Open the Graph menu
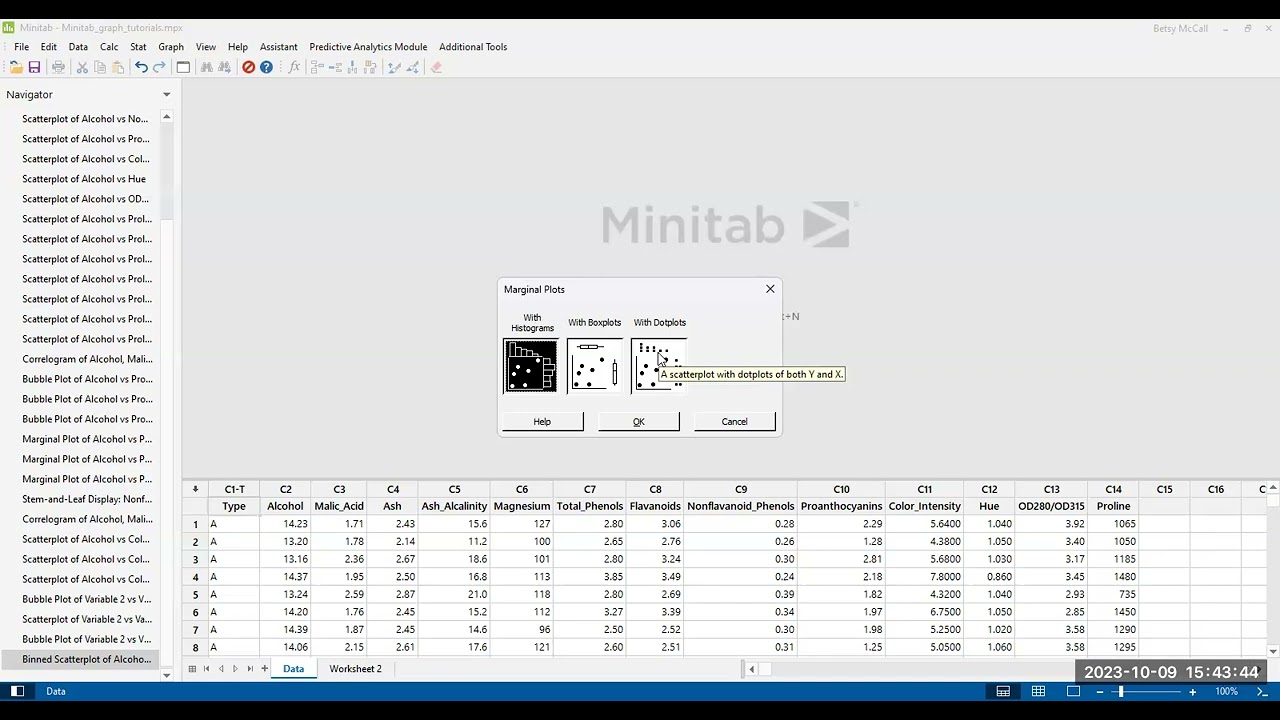 tap(171, 47)
